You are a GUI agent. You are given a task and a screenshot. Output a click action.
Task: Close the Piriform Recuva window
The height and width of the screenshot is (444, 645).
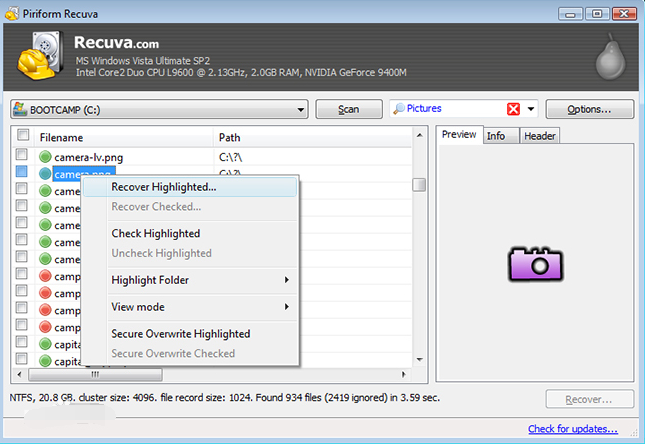[x=624, y=14]
